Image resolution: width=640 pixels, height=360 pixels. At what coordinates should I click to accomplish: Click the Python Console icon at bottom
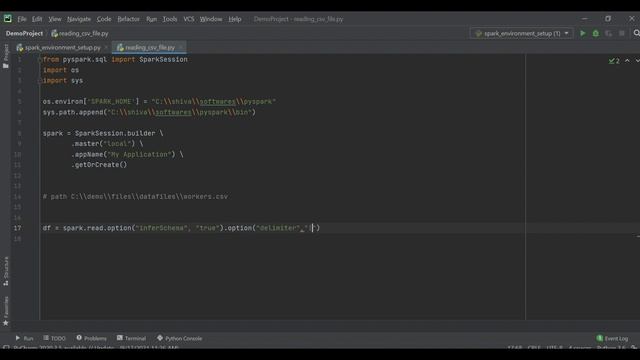point(160,338)
